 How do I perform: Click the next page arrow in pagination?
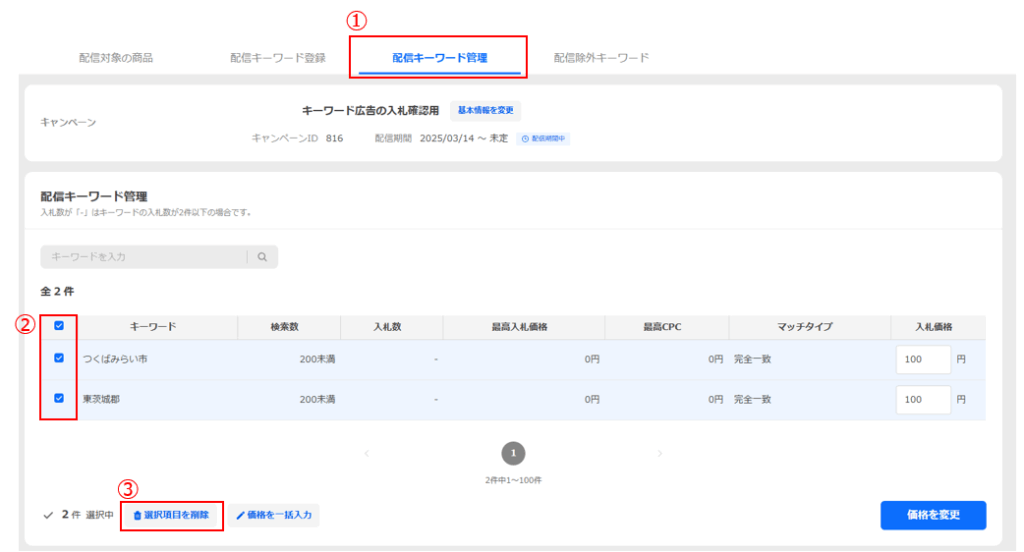pos(660,454)
